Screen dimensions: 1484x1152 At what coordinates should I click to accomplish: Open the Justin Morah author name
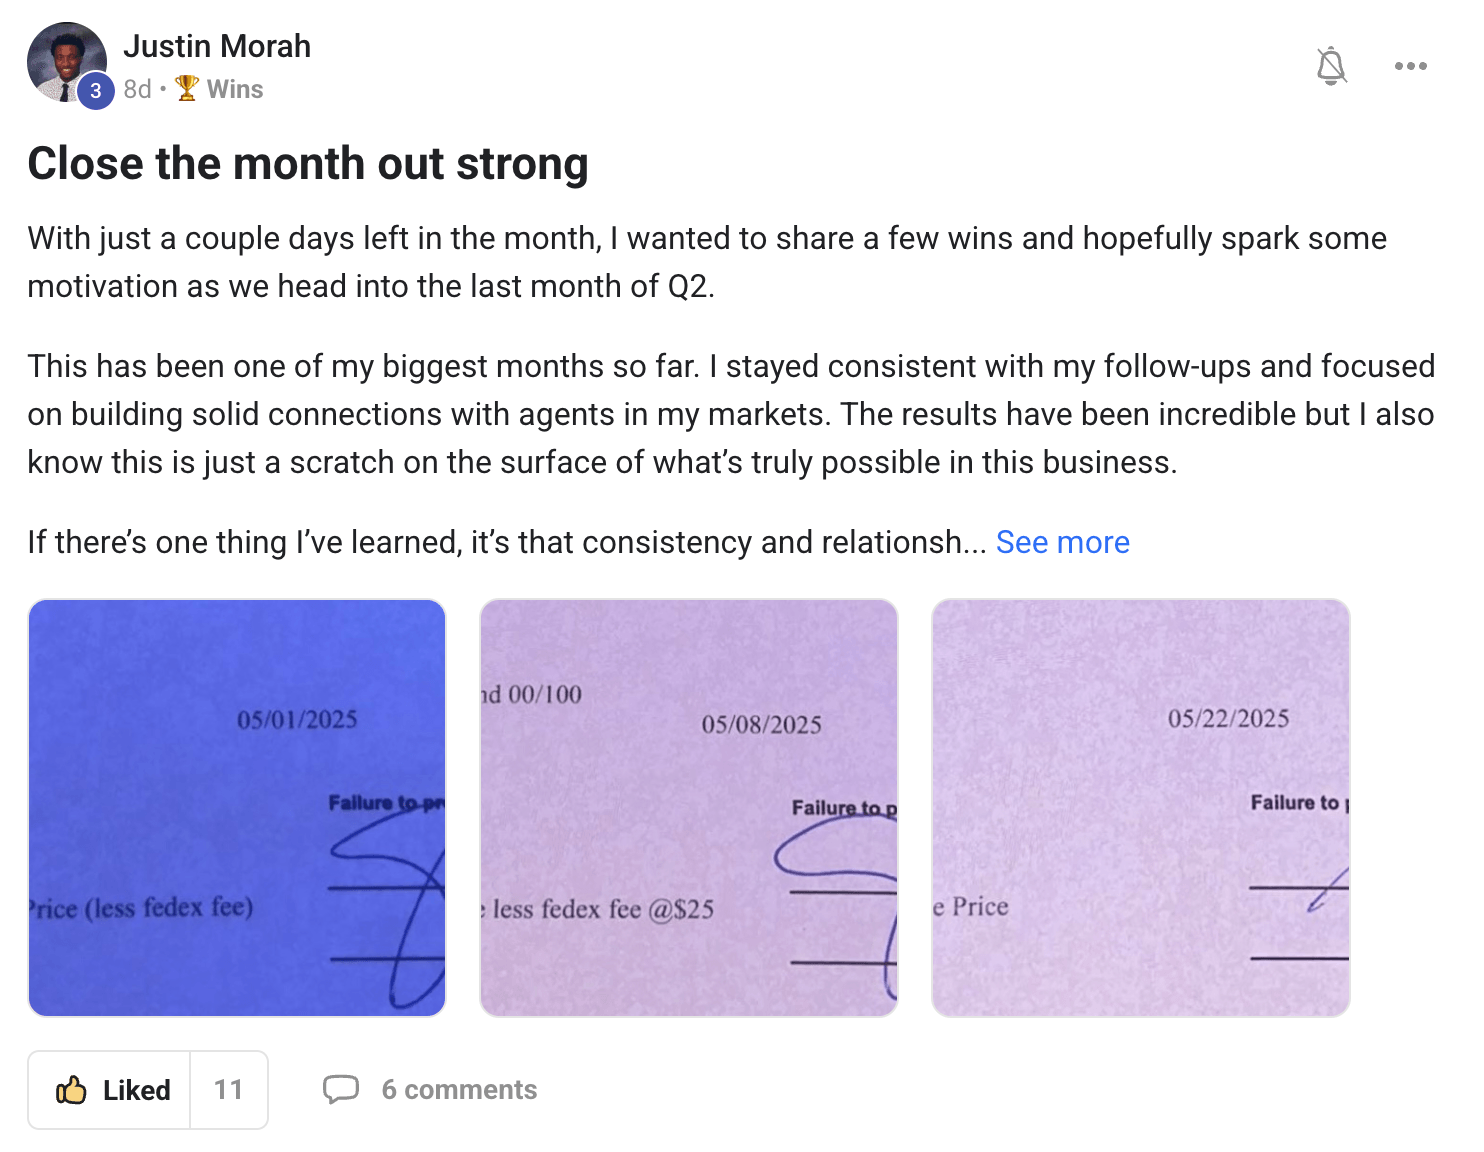pyautogui.click(x=217, y=46)
